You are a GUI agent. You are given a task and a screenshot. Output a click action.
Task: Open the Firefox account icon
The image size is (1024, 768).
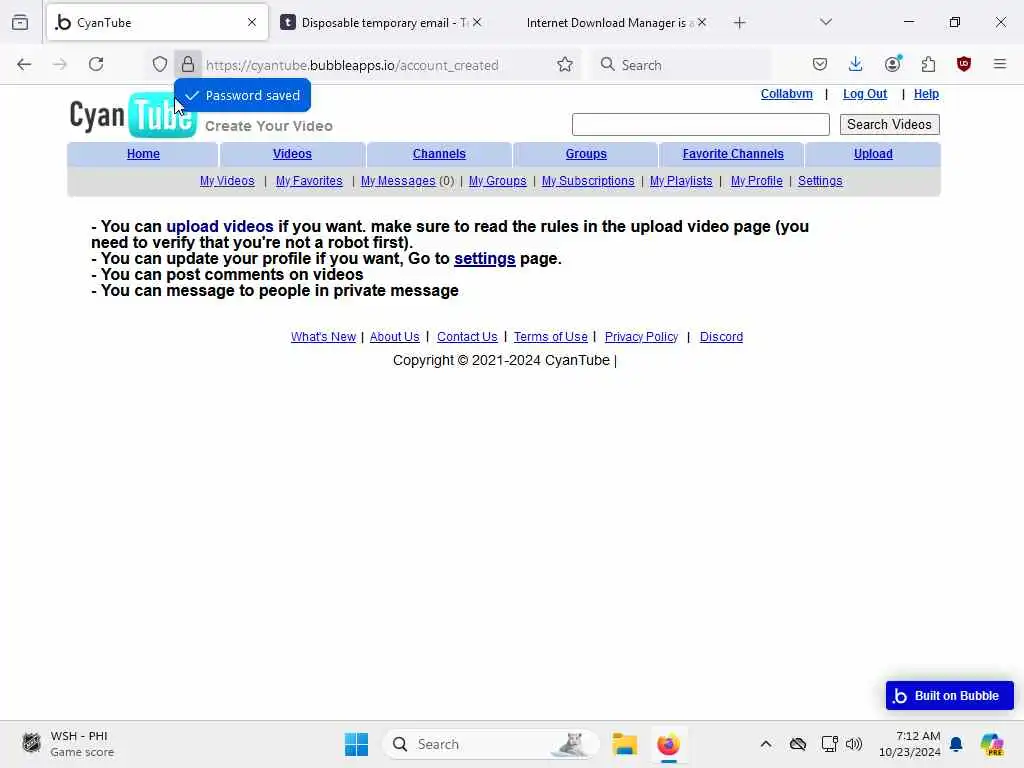point(892,64)
